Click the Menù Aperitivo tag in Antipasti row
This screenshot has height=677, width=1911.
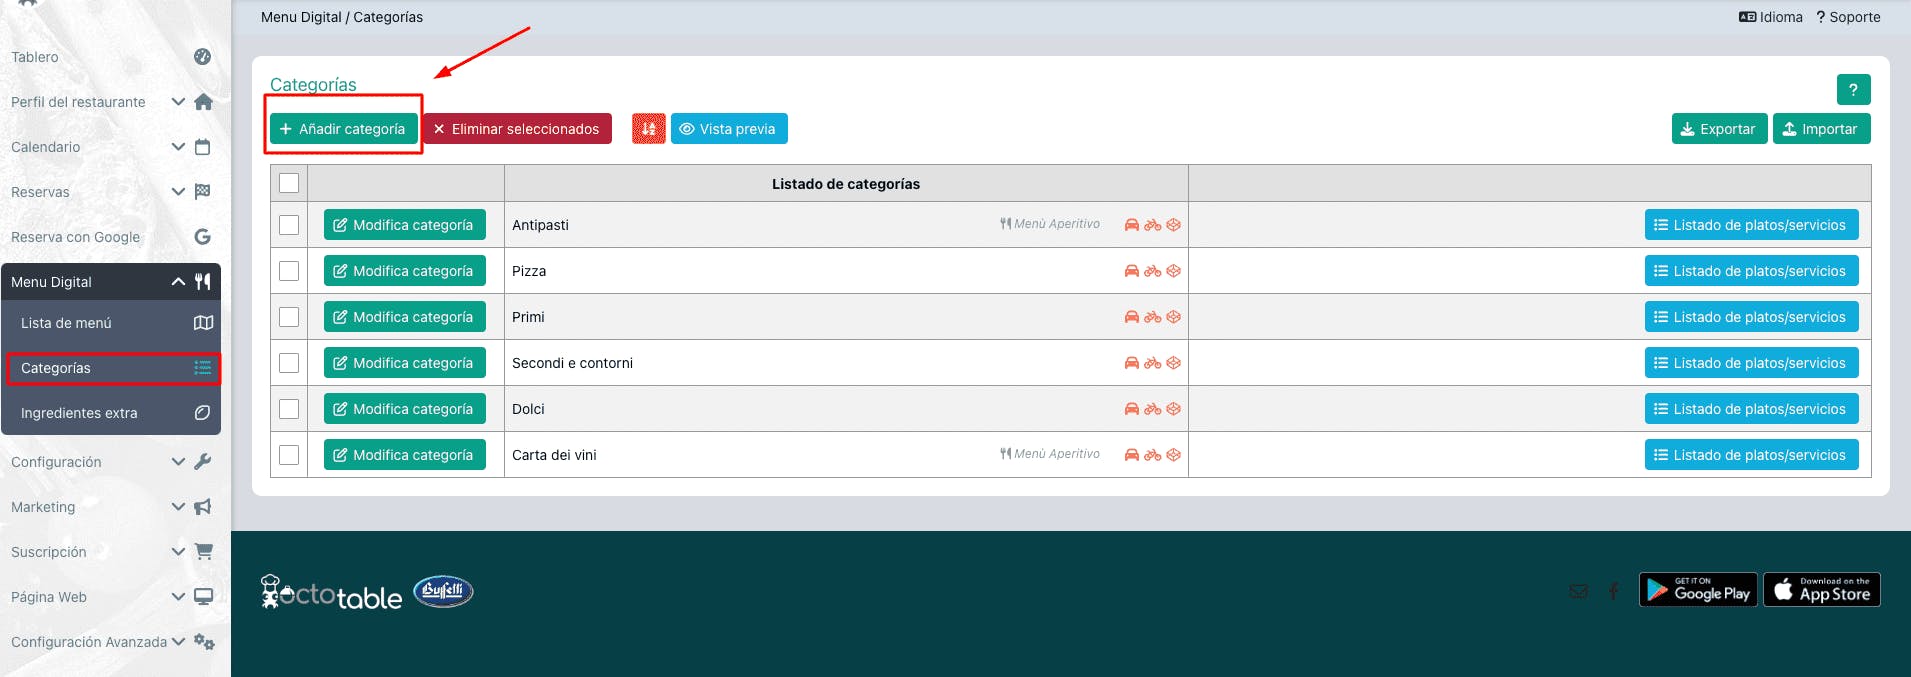click(x=1050, y=224)
